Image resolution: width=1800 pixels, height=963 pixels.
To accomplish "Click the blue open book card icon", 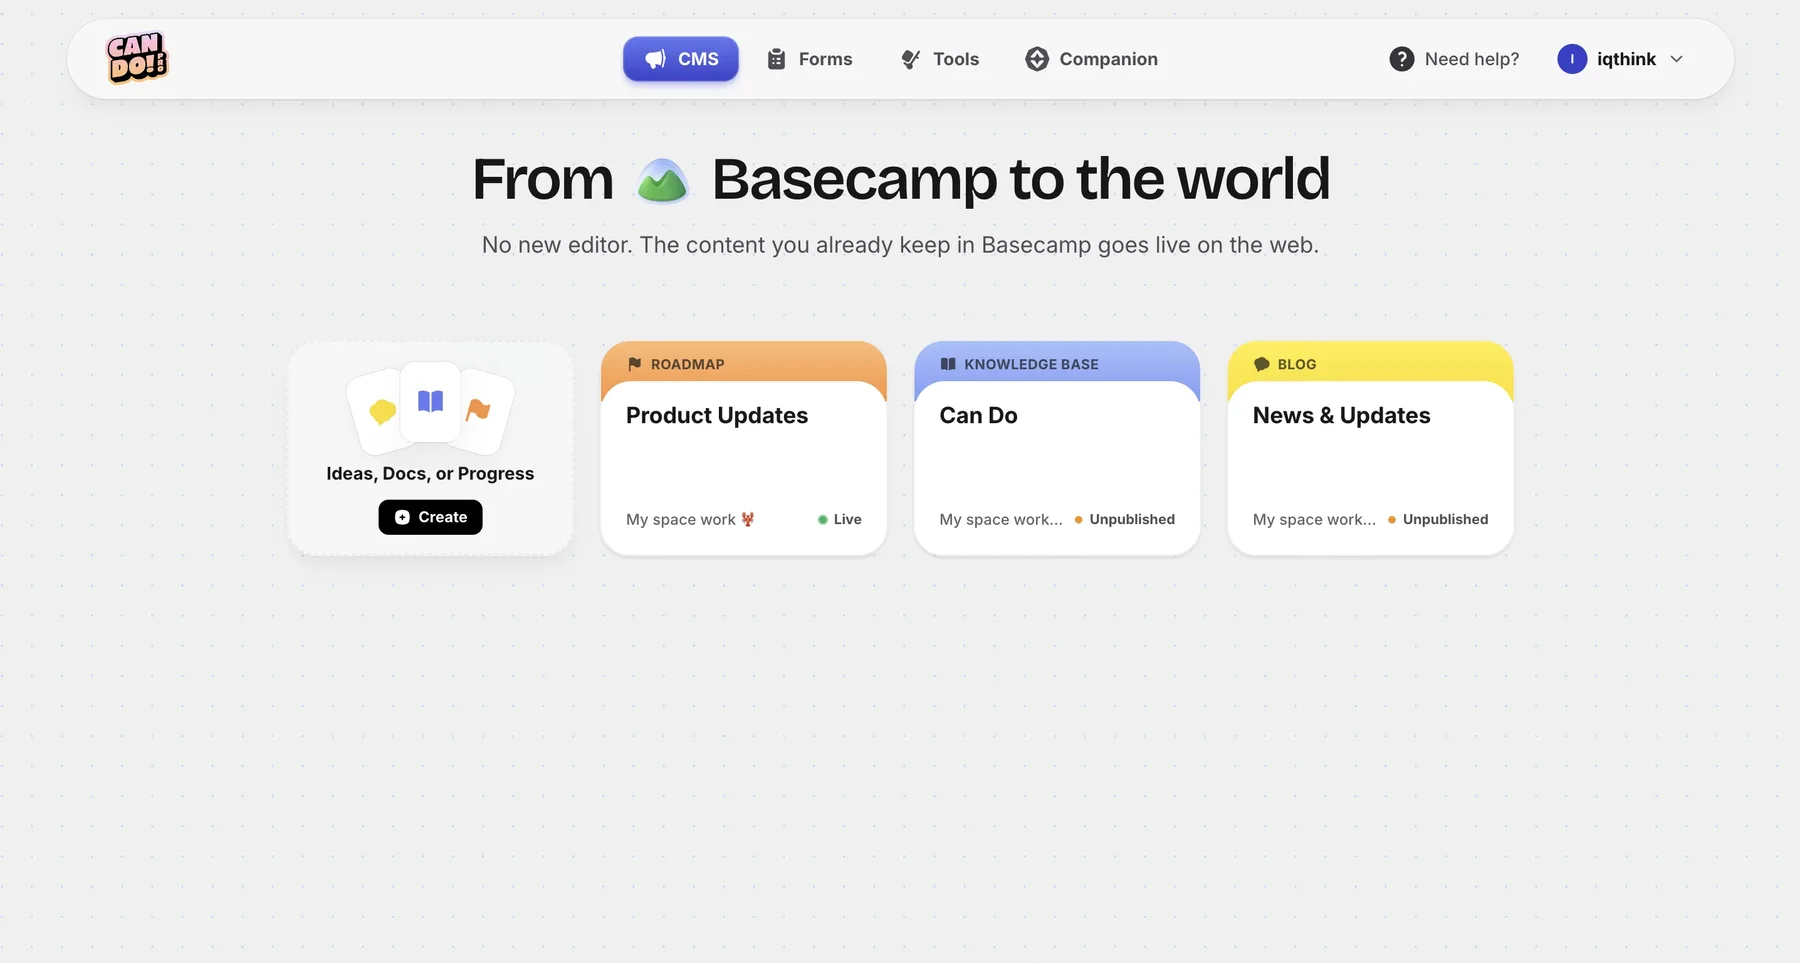I will pyautogui.click(x=430, y=401).
